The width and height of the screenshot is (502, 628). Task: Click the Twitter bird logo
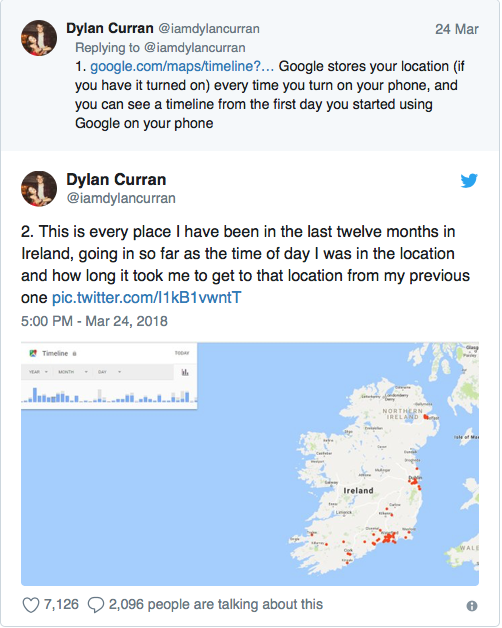coord(469,180)
